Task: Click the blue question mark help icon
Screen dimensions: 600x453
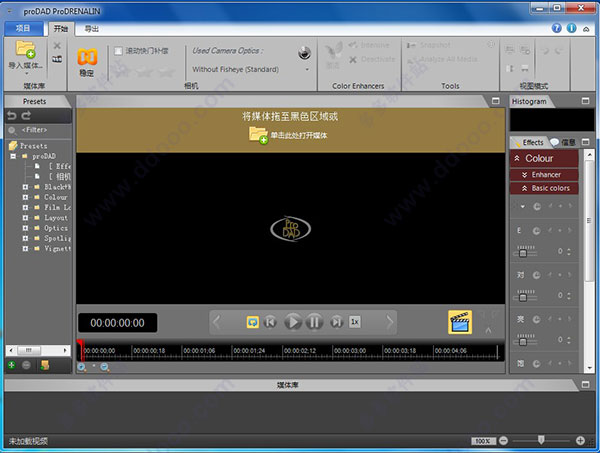Action: click(x=557, y=28)
